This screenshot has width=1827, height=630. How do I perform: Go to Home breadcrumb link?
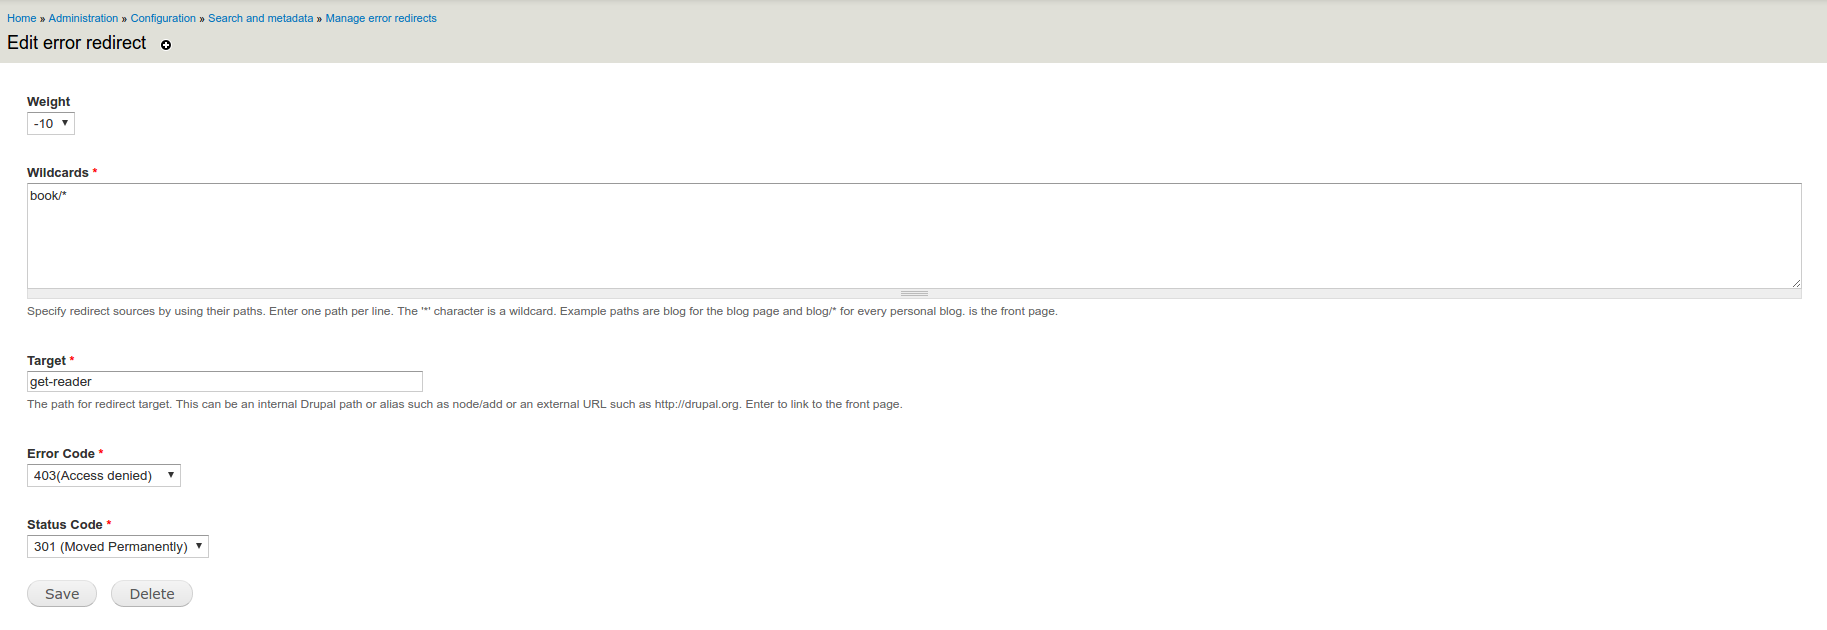[22, 18]
